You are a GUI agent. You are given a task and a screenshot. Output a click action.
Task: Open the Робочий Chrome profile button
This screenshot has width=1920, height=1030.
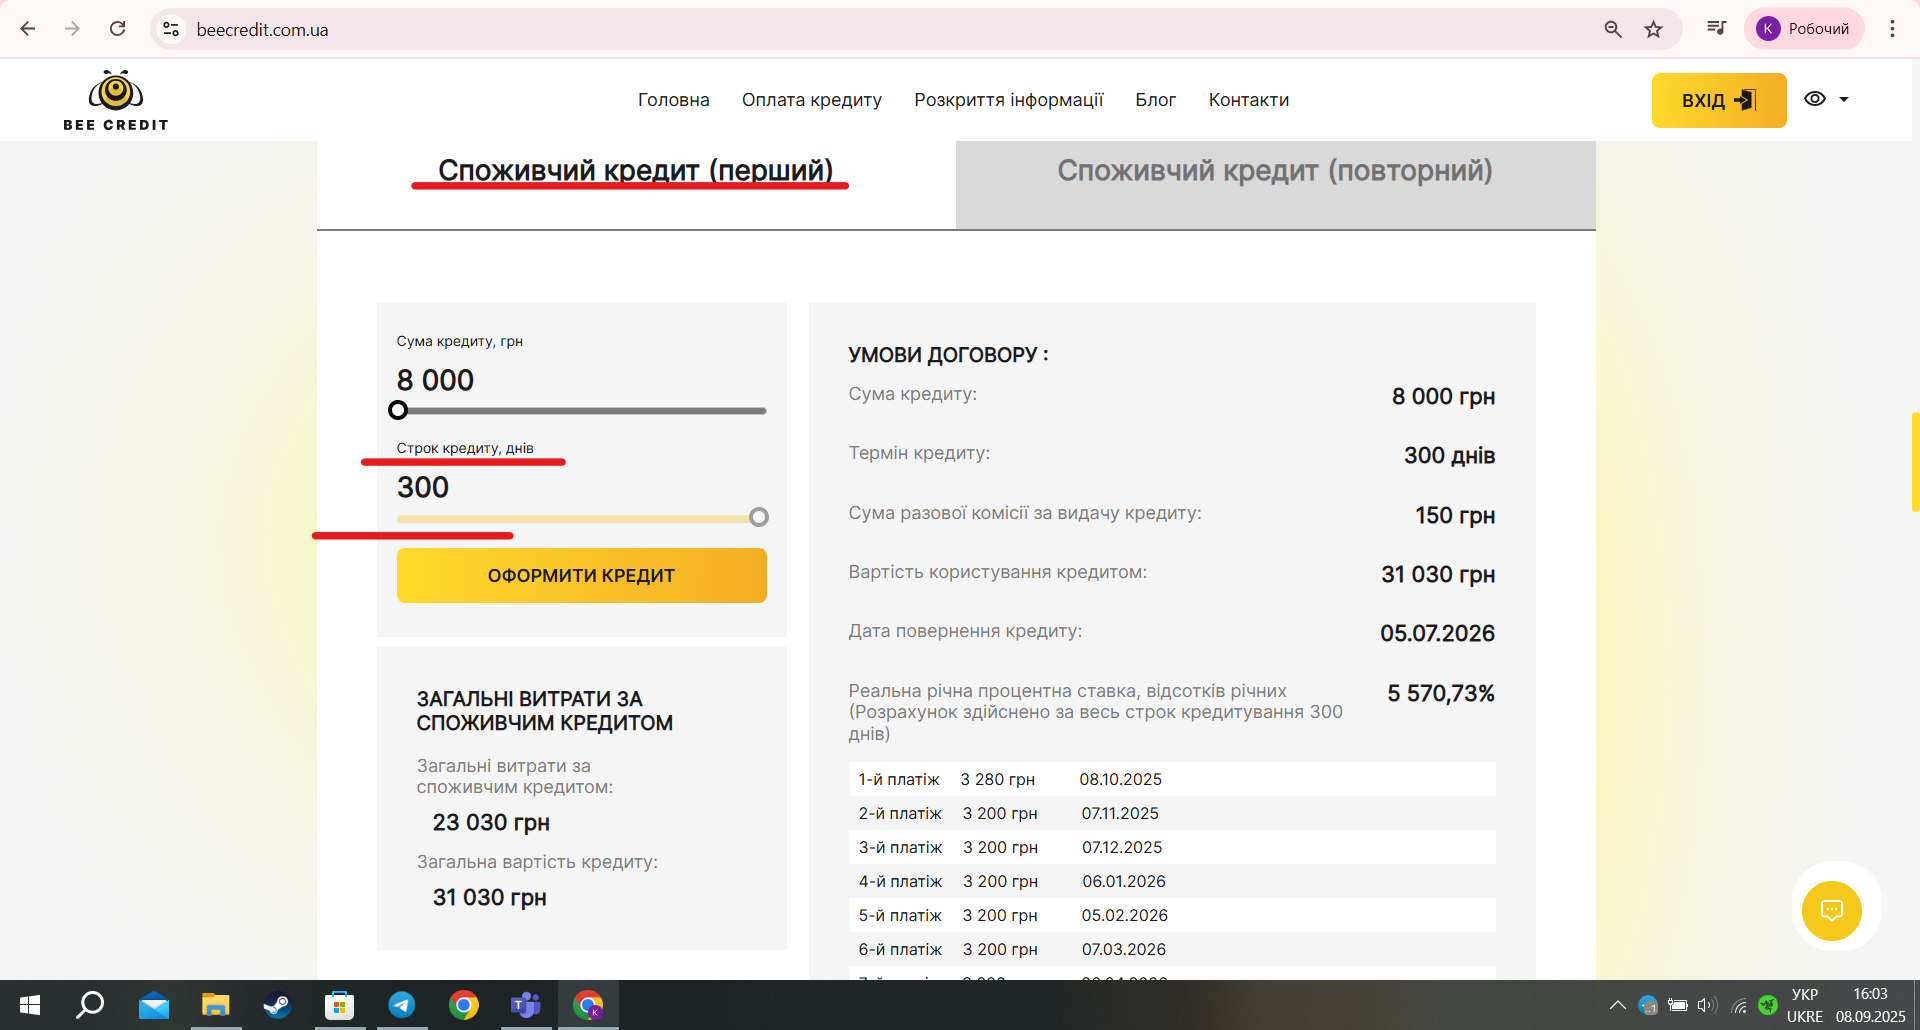1804,29
